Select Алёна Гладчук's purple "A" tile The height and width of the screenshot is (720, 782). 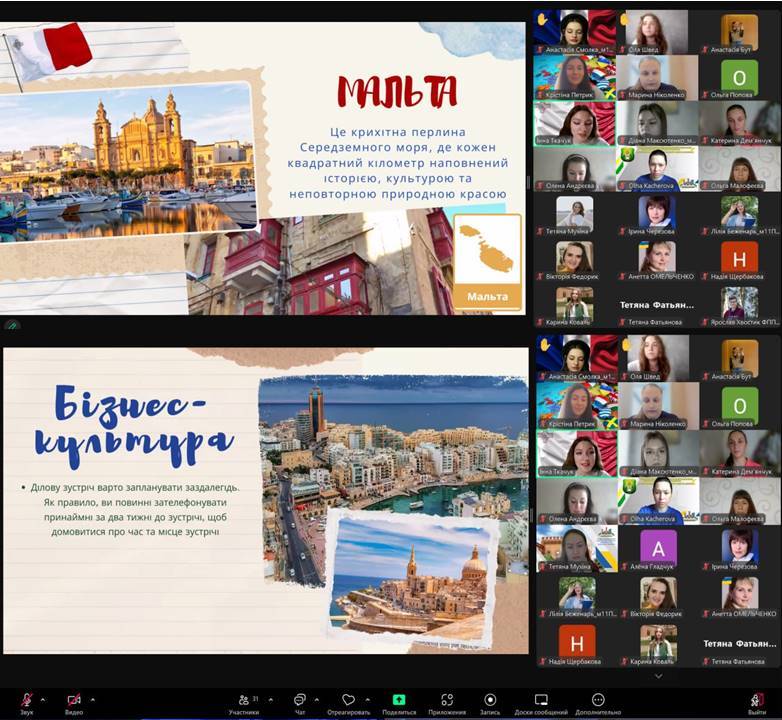(658, 548)
